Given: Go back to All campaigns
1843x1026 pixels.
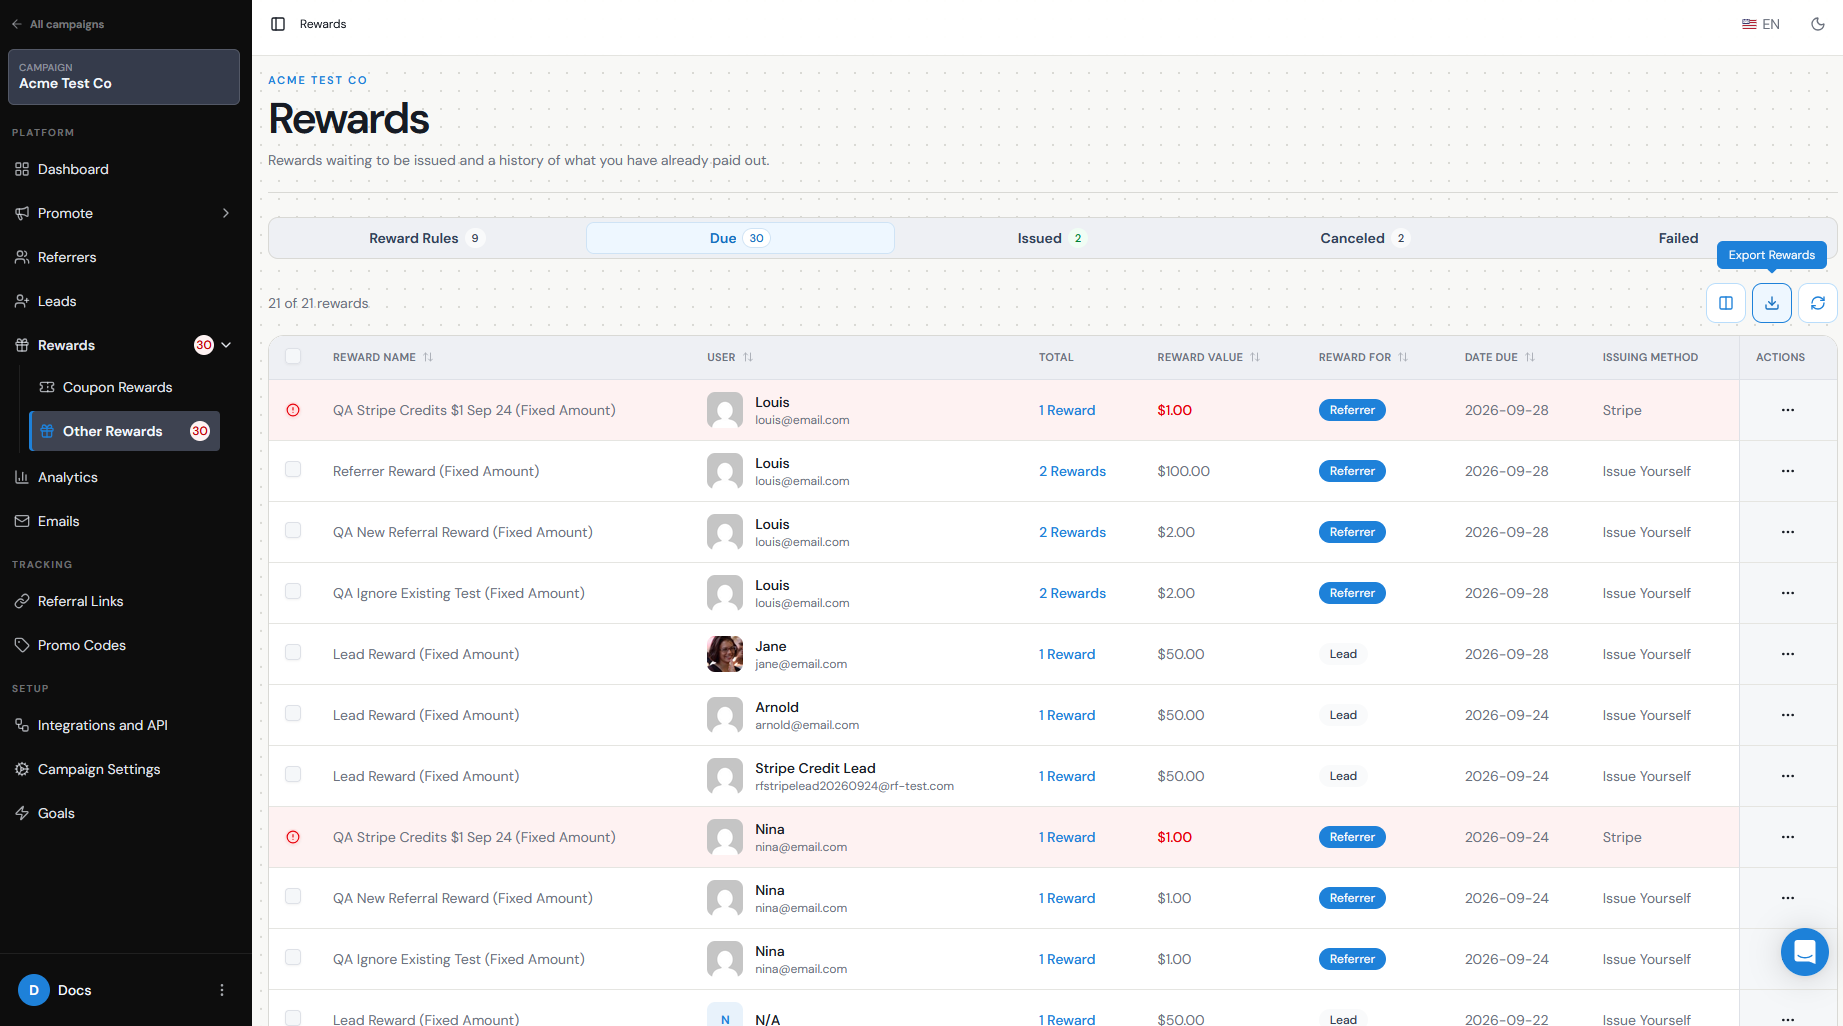Looking at the screenshot, I should 58,24.
